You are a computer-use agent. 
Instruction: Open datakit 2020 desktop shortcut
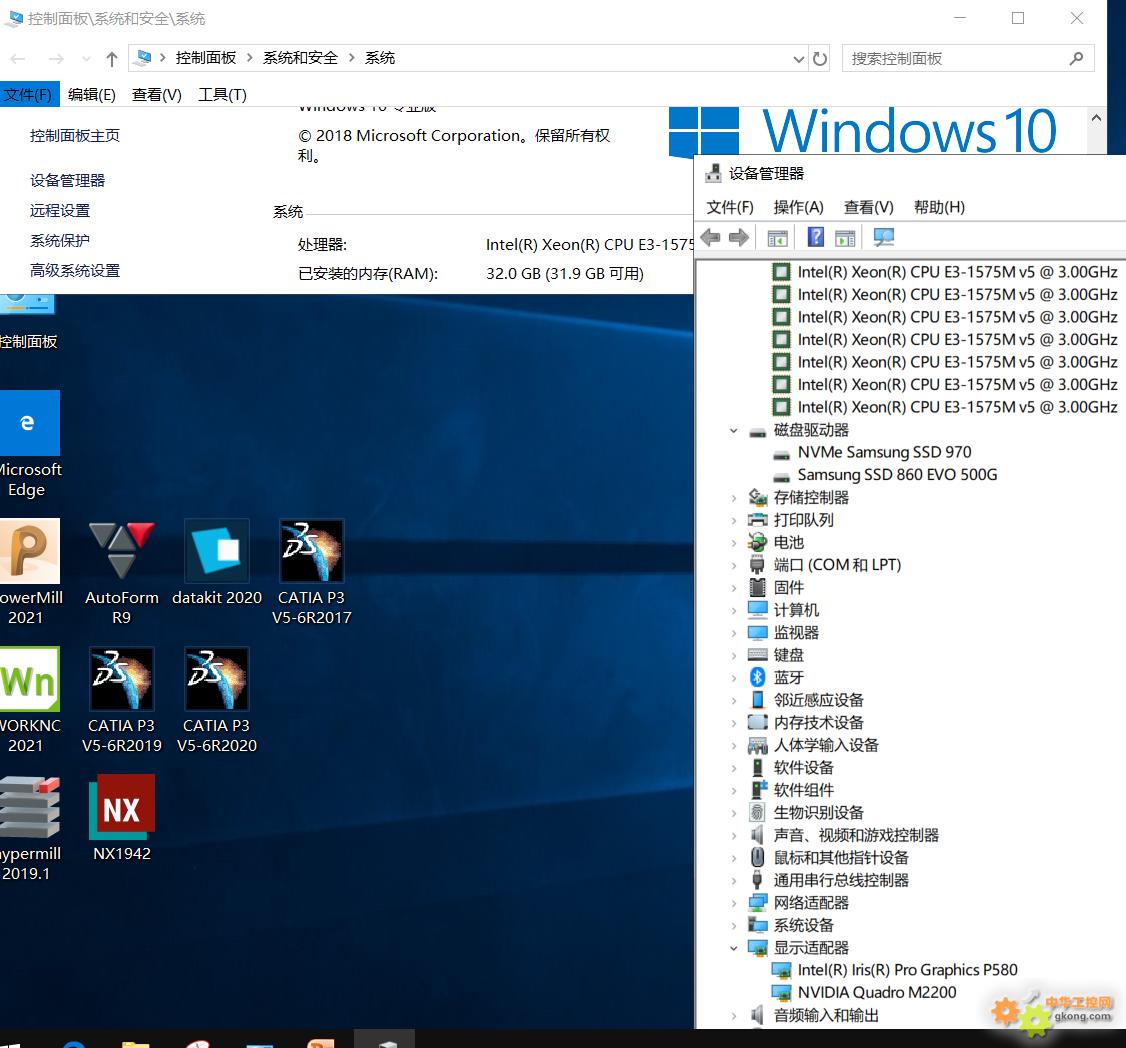[x=217, y=563]
